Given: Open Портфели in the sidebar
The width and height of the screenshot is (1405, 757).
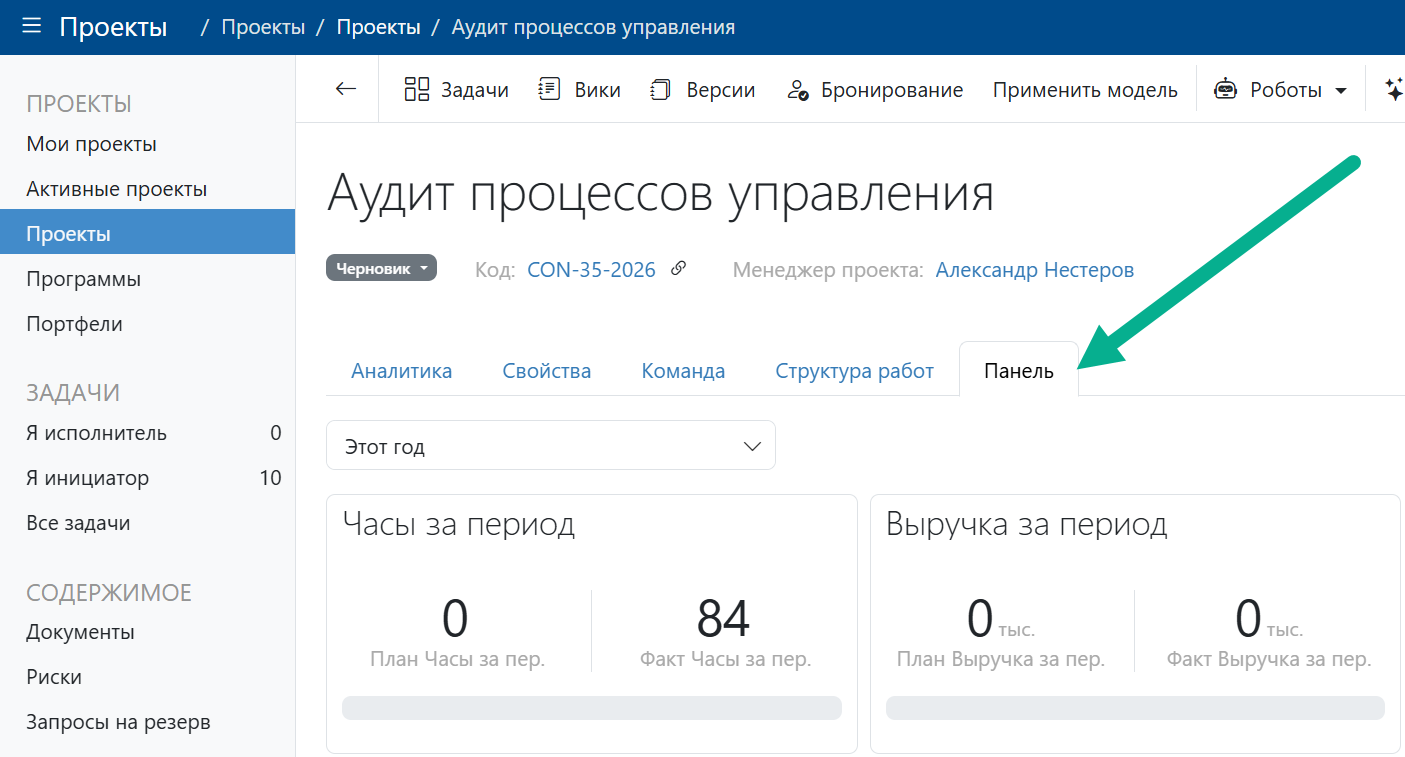Looking at the screenshot, I should point(147,324).
